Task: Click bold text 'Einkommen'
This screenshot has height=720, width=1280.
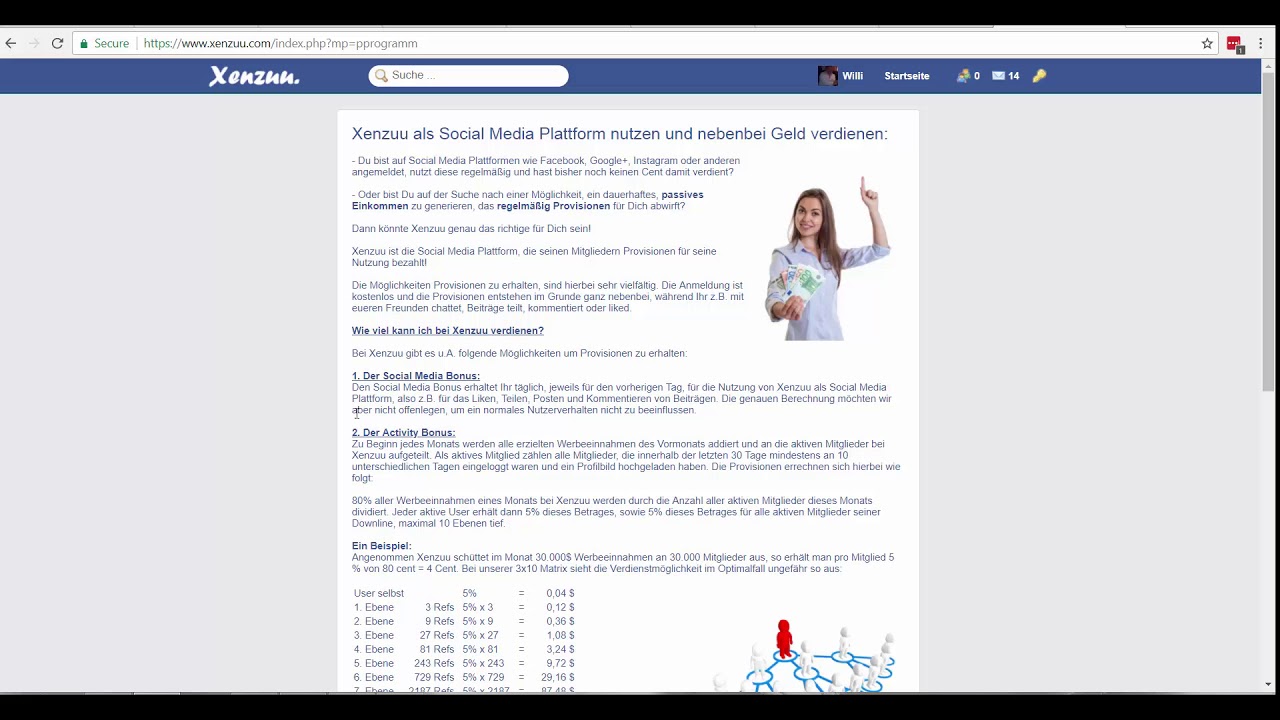Action: [x=380, y=206]
